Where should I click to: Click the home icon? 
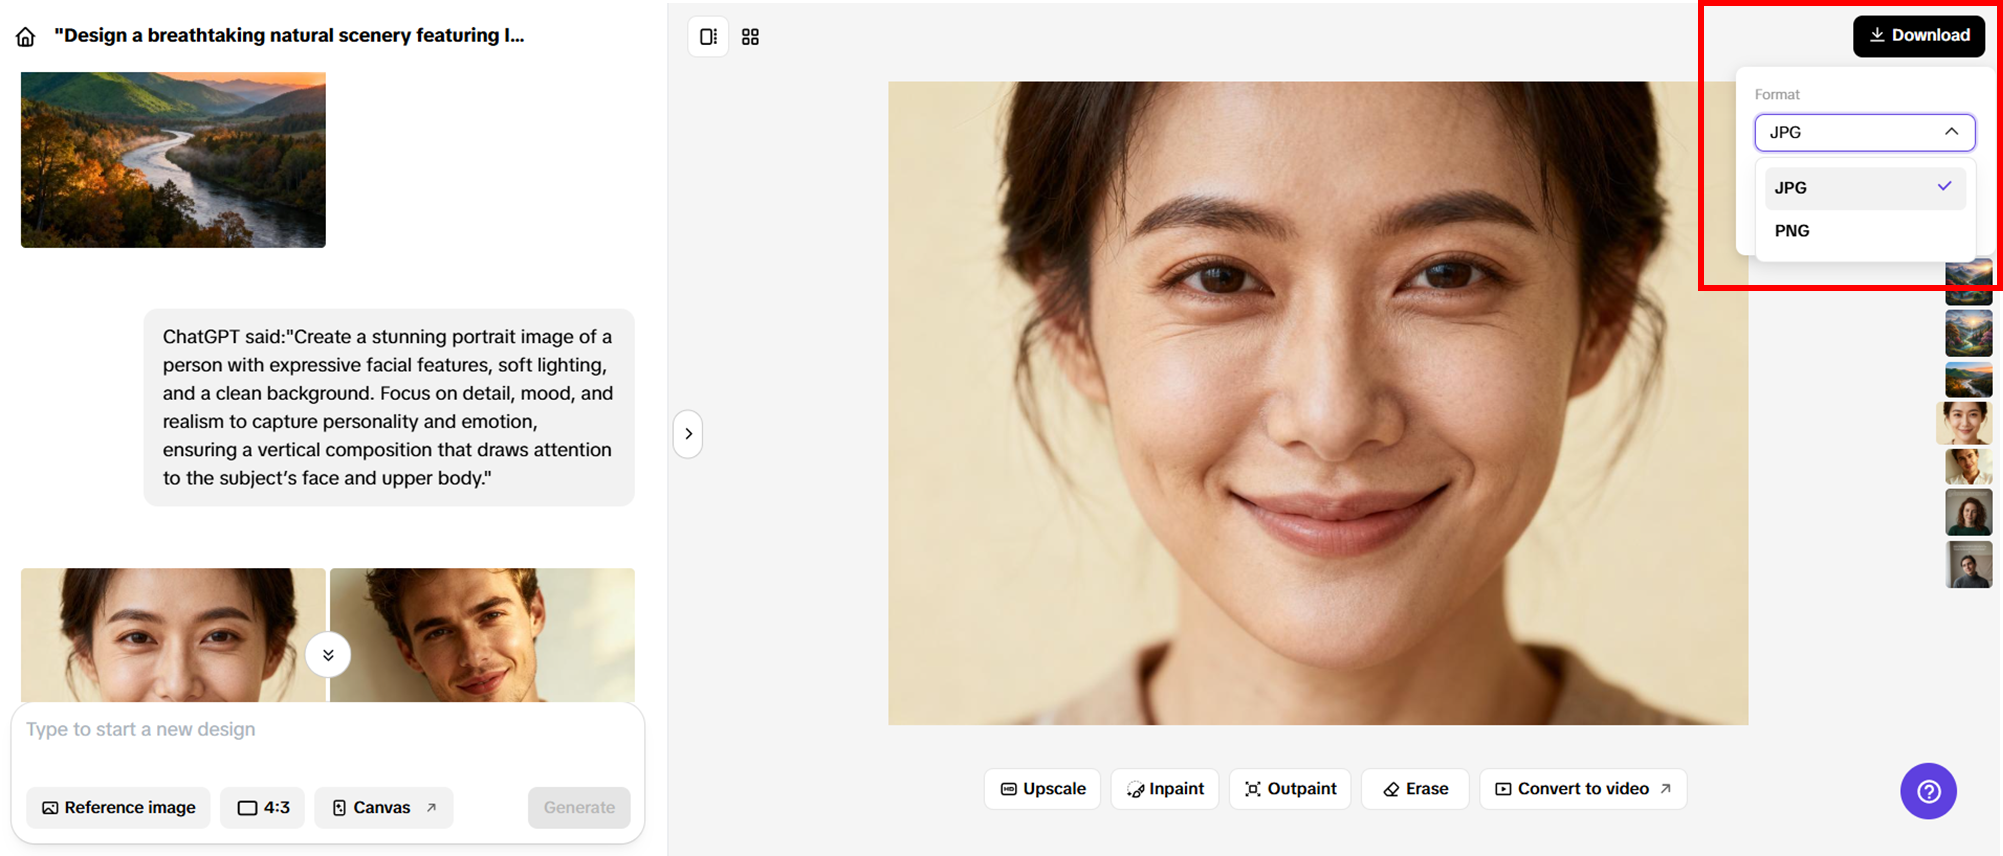26,37
